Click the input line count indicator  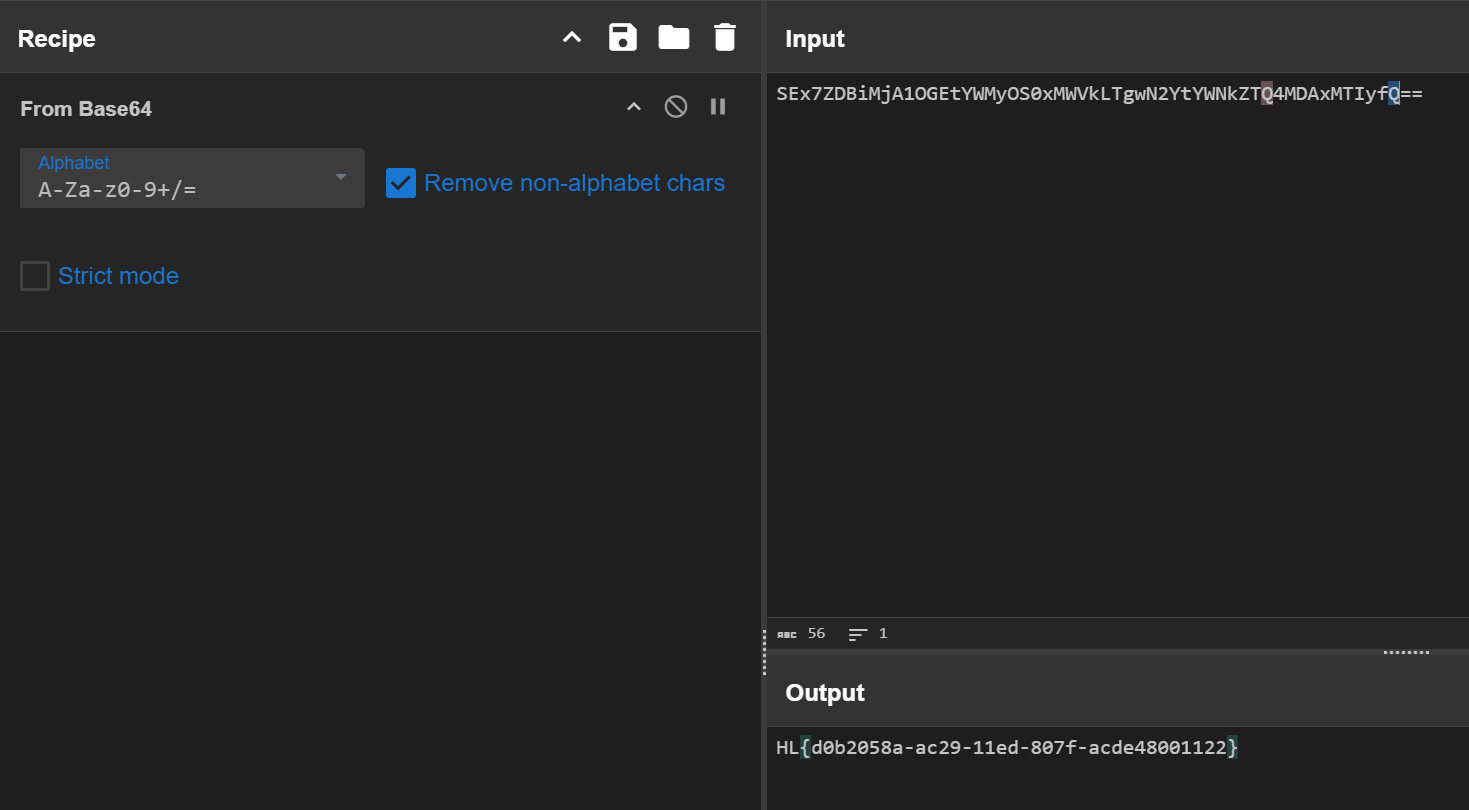868,634
